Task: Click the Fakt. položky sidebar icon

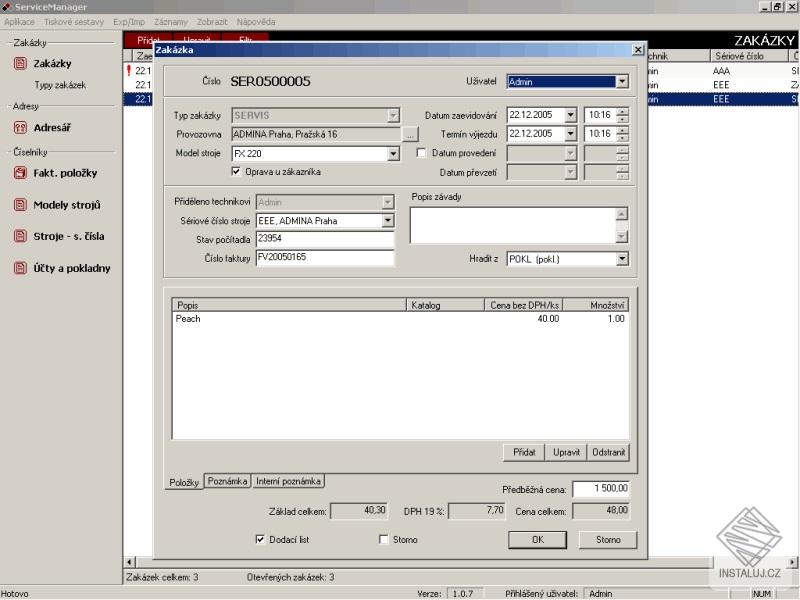Action: click(20, 173)
